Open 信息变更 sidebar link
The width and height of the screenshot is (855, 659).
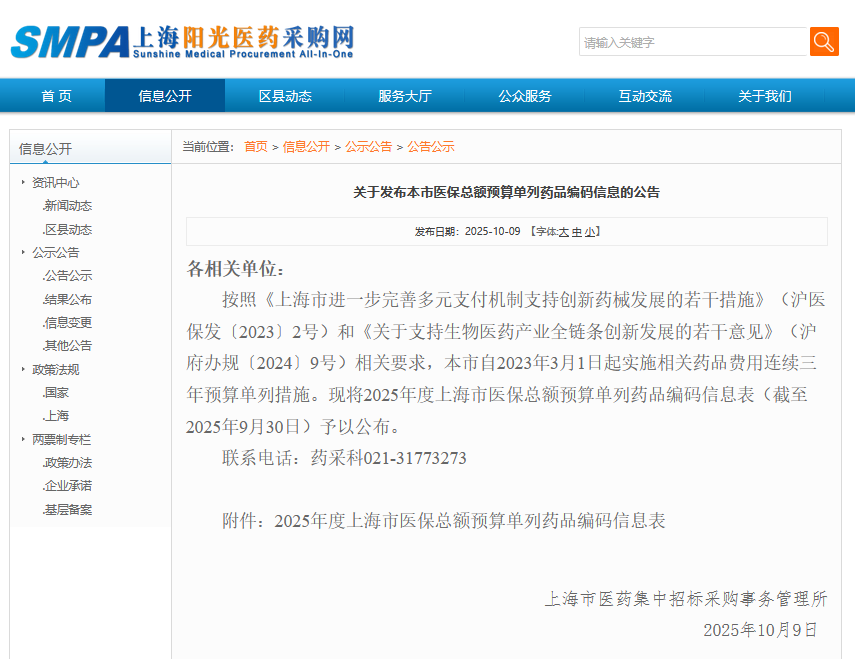pos(68,322)
